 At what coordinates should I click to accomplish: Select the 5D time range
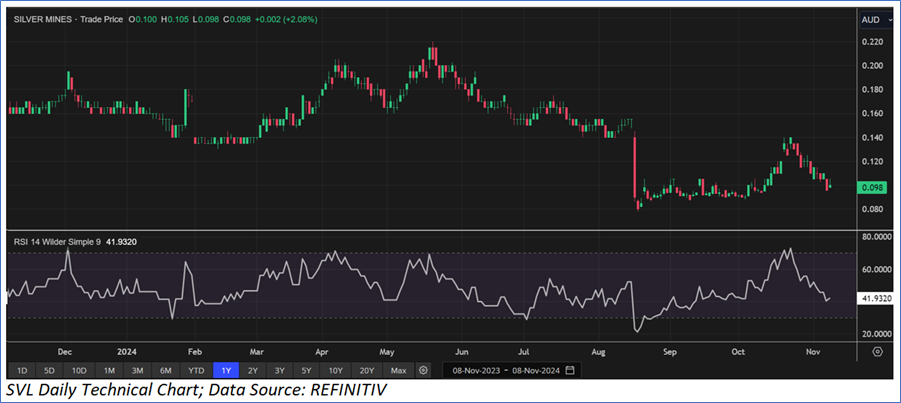(x=49, y=370)
